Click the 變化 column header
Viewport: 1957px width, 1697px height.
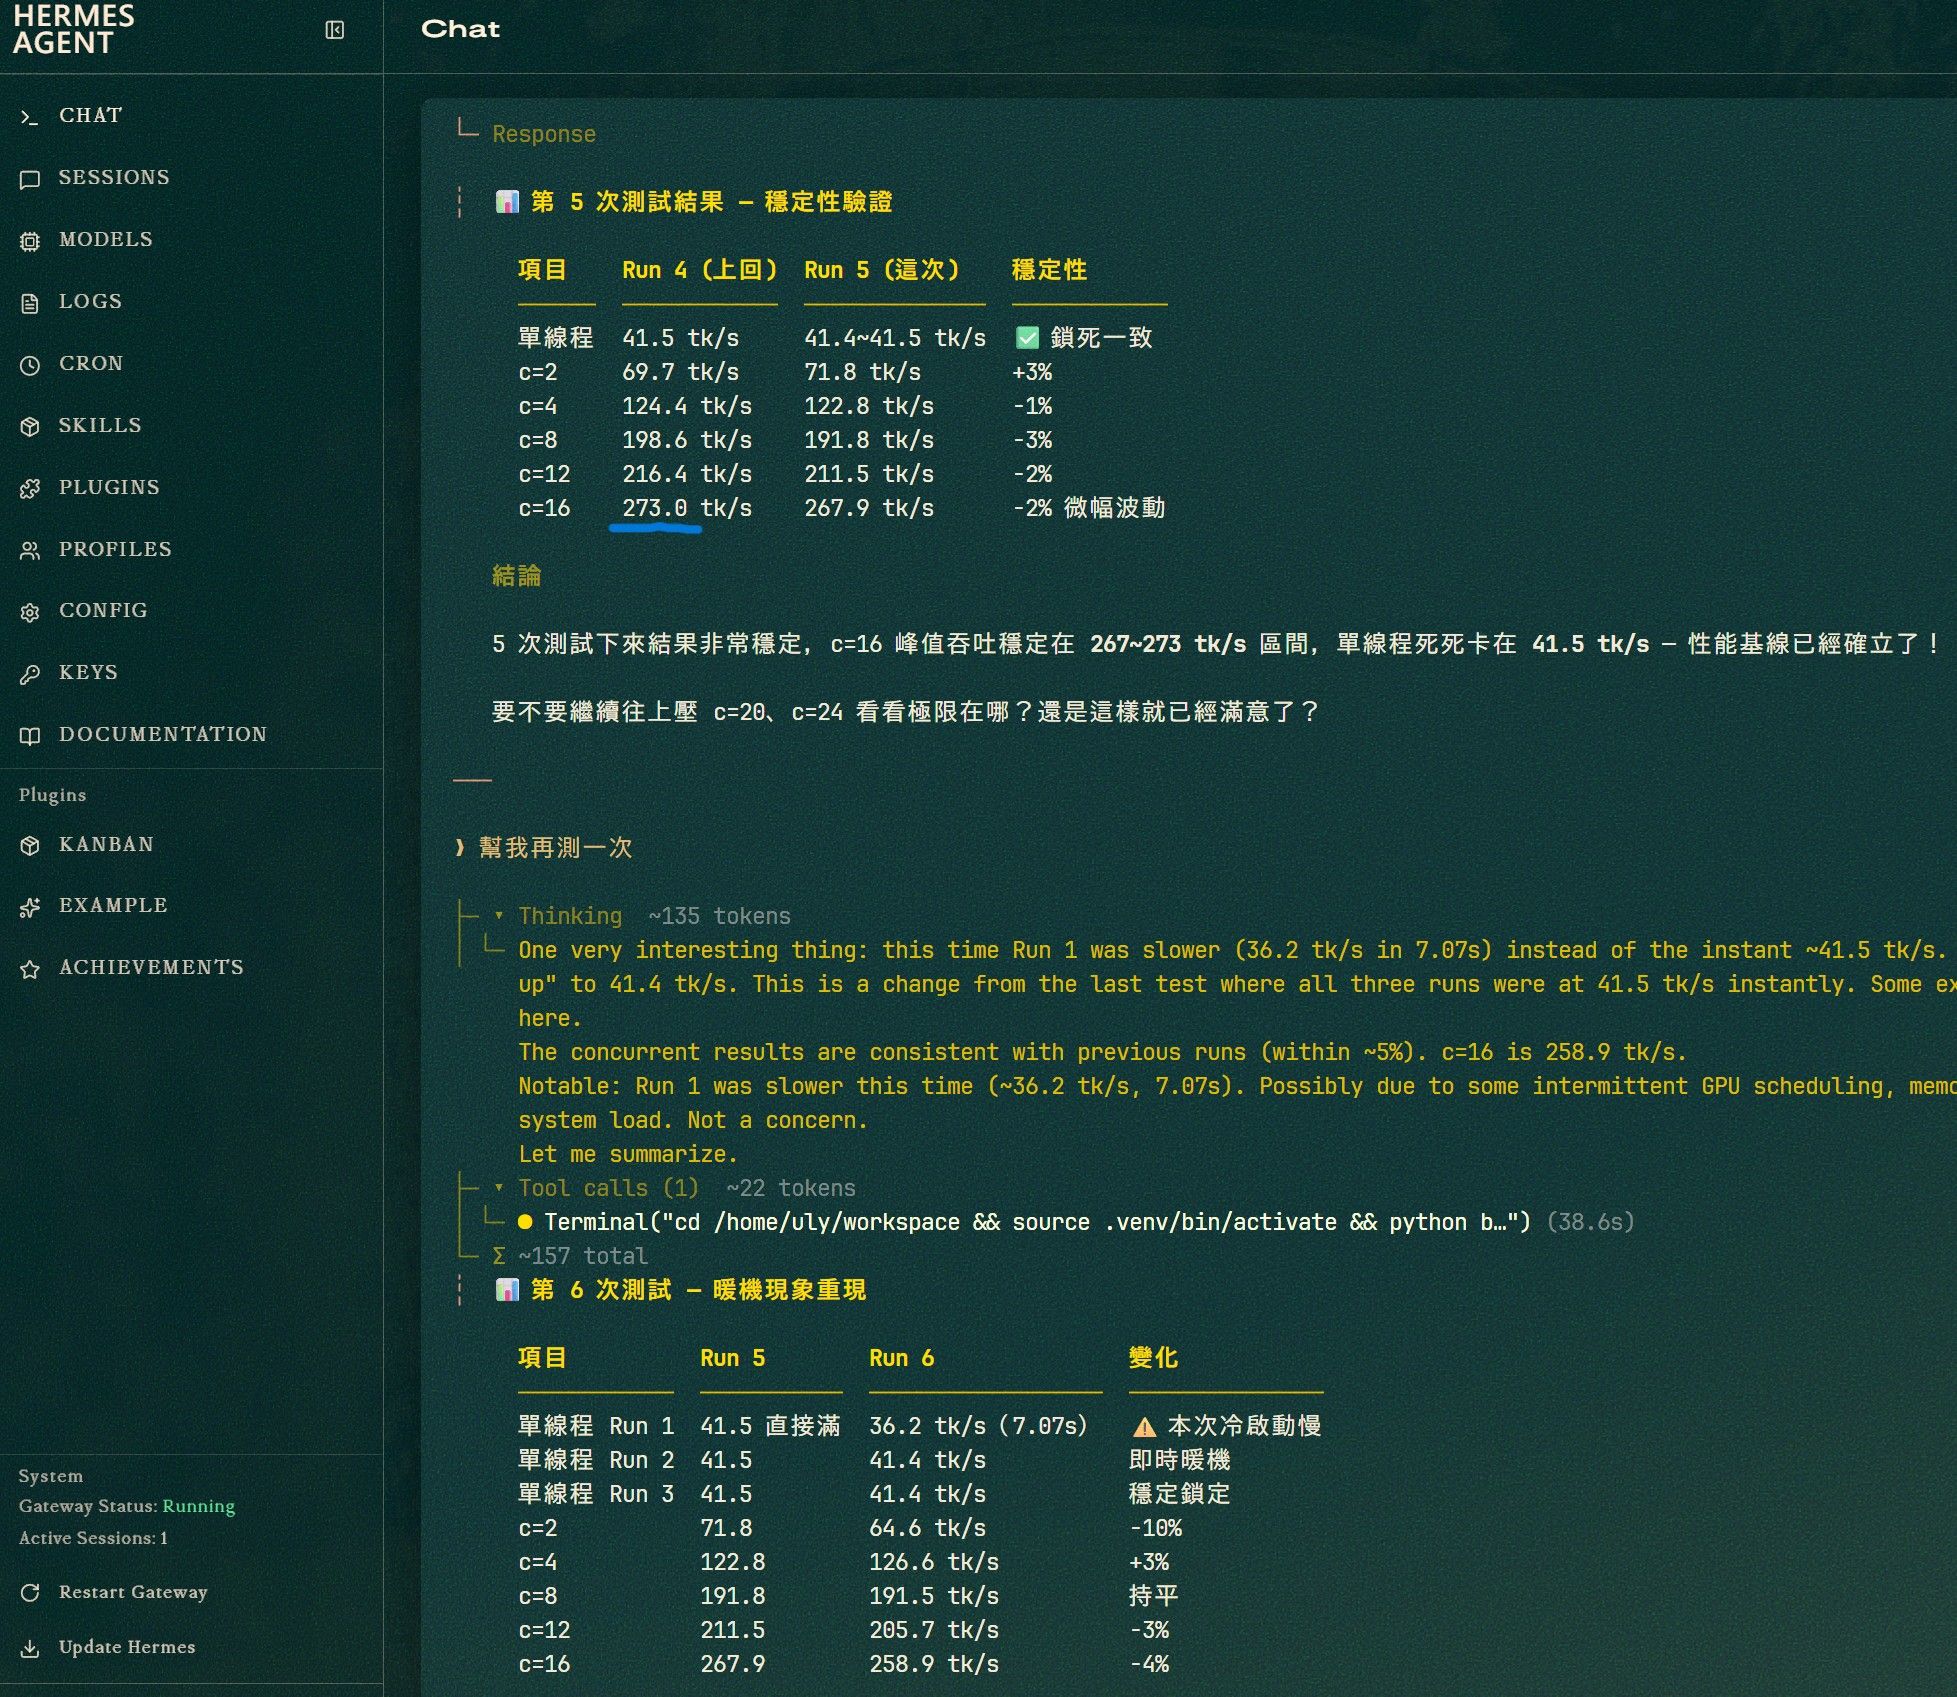1154,1358
